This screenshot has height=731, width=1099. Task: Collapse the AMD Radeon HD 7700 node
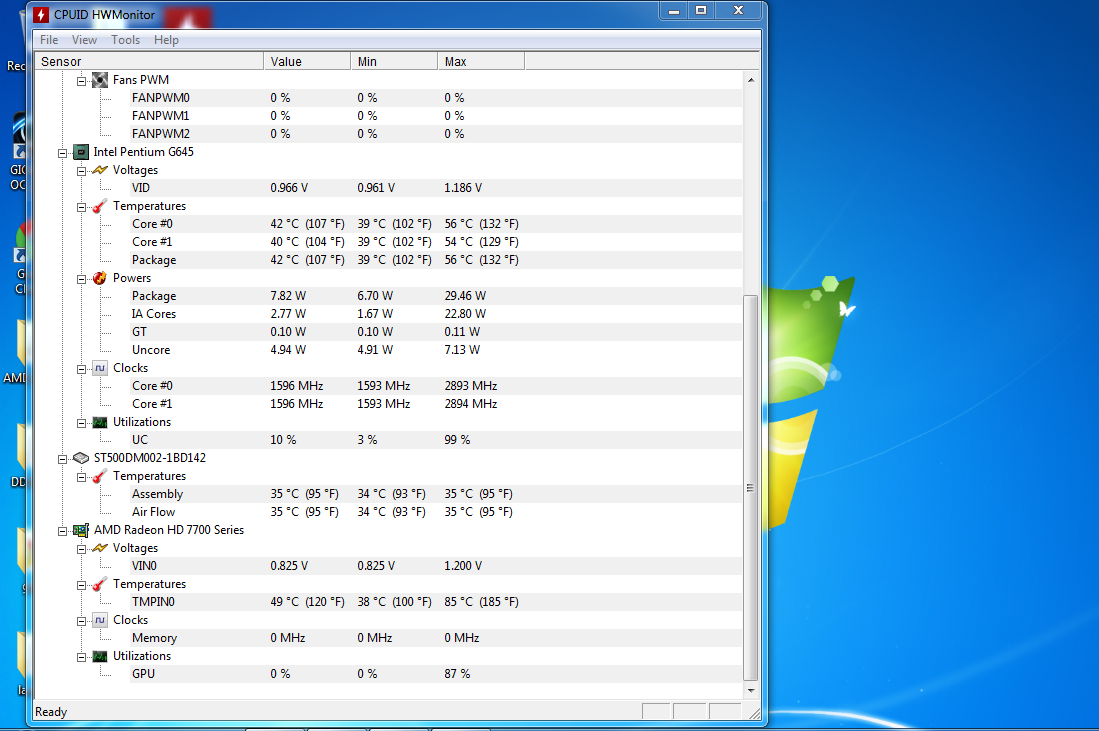(62, 531)
